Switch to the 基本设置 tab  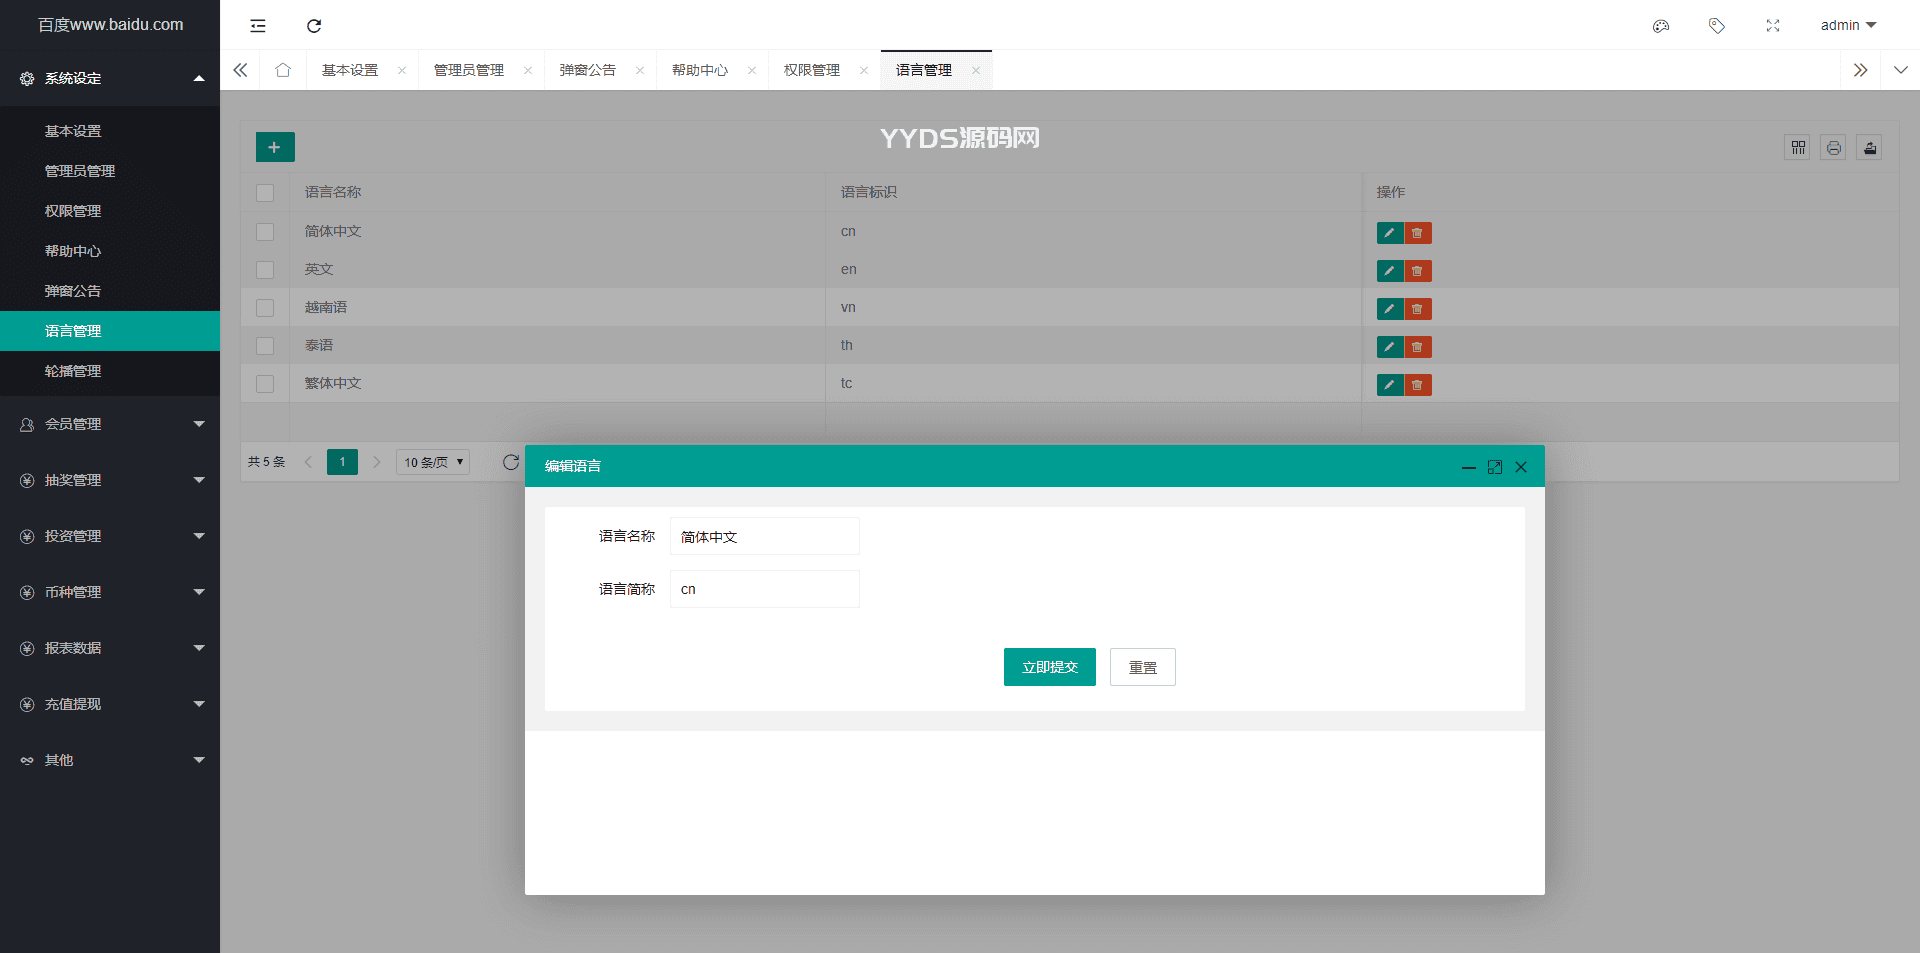click(x=350, y=70)
